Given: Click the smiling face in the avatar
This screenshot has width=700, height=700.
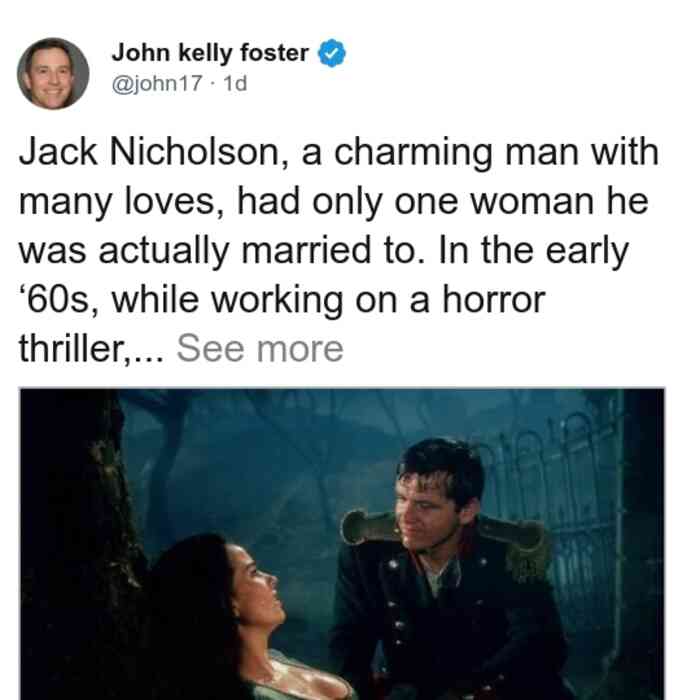Looking at the screenshot, I should [x=52, y=78].
